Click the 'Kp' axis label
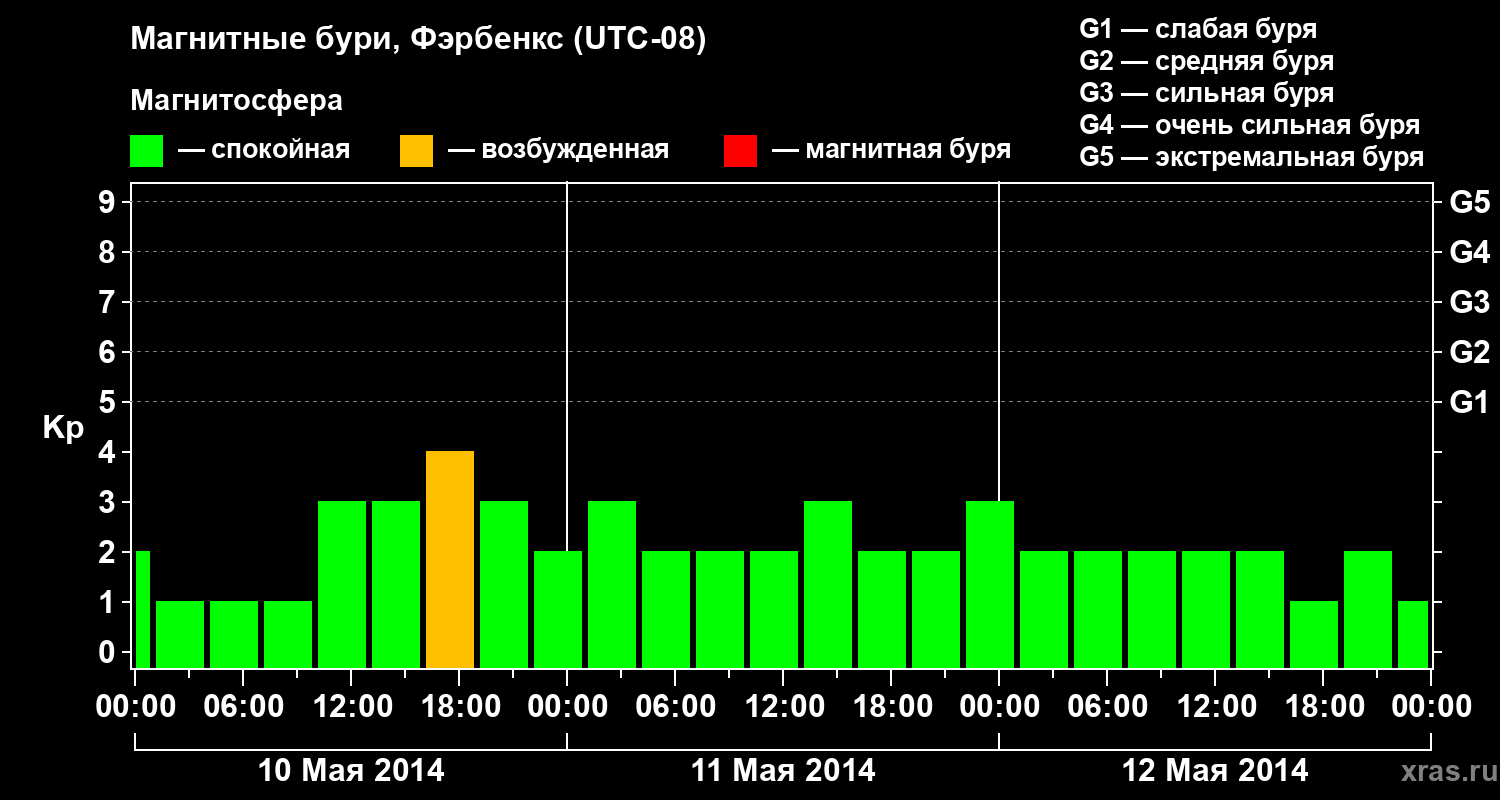 (63, 428)
